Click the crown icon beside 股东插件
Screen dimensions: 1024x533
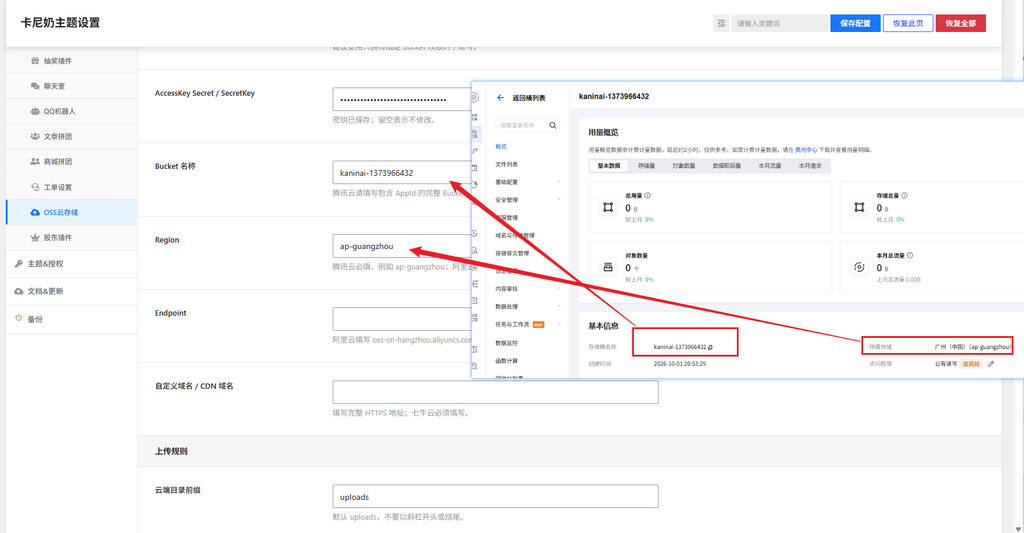click(x=35, y=238)
